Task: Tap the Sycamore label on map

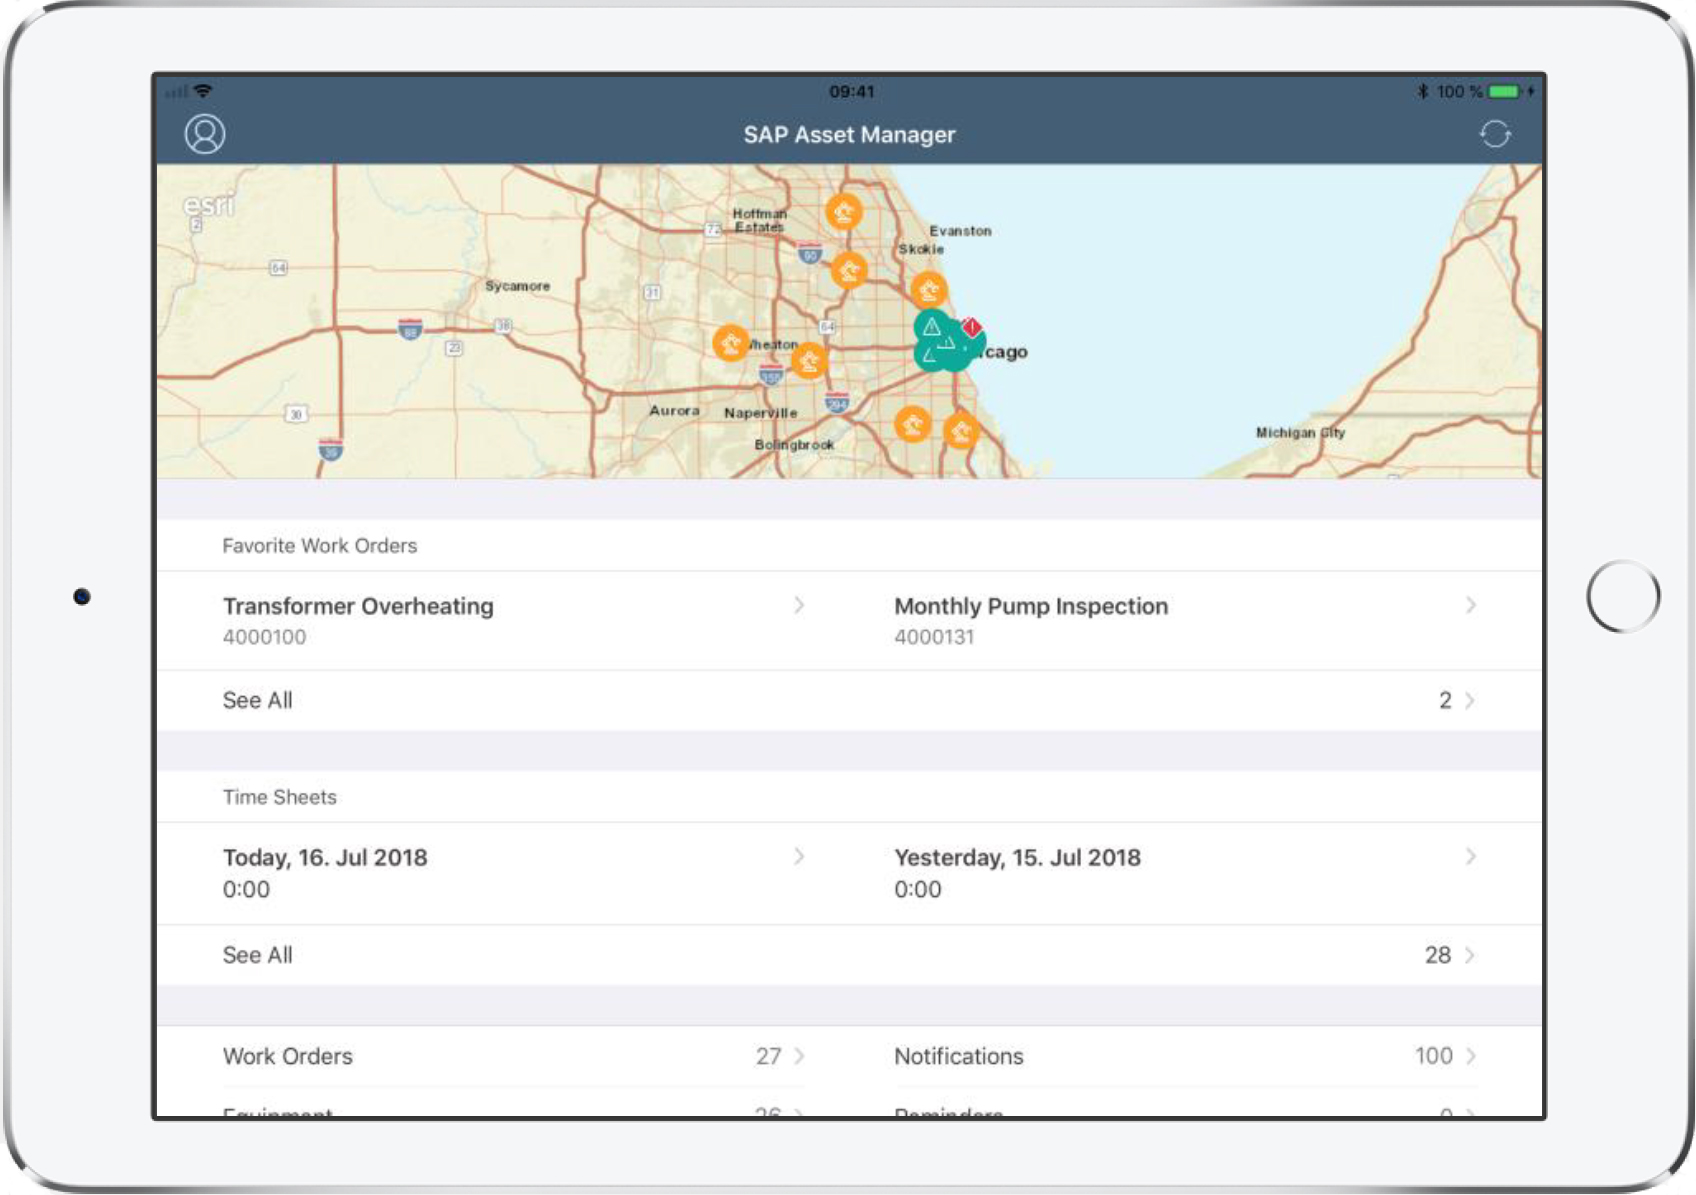Action: click(x=517, y=286)
